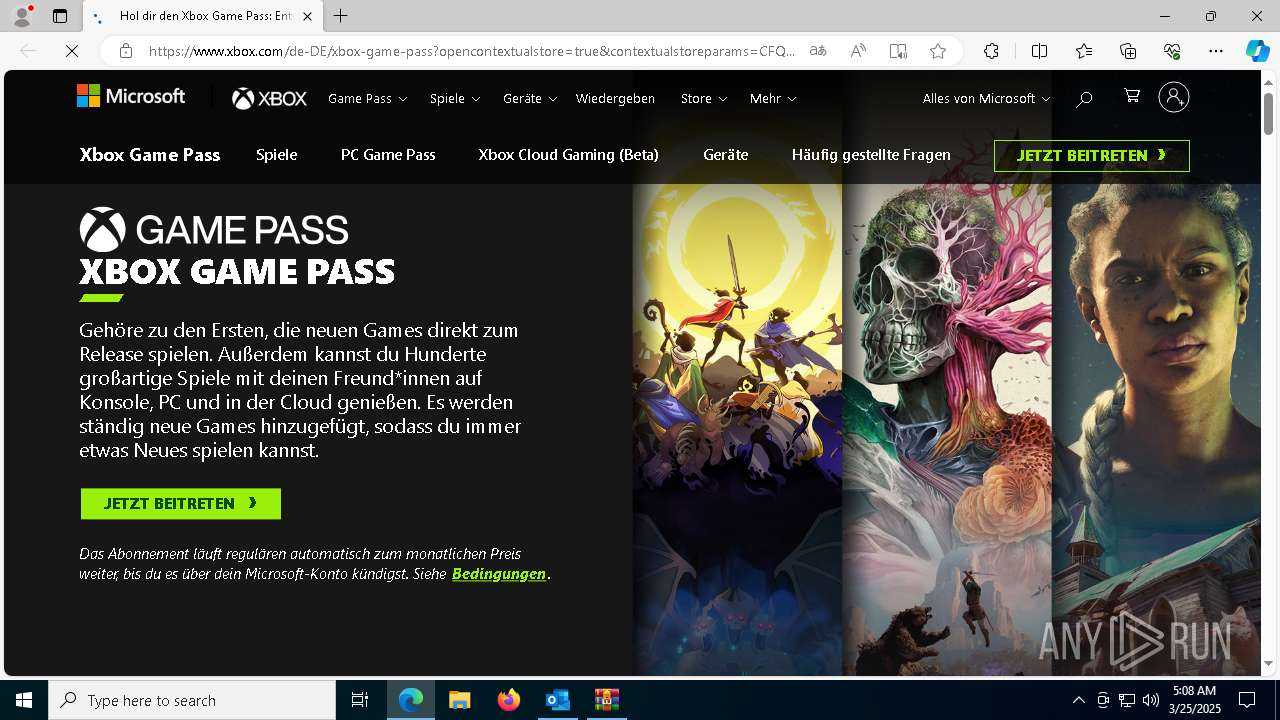Expand the Game Pass dropdown menu

367,98
